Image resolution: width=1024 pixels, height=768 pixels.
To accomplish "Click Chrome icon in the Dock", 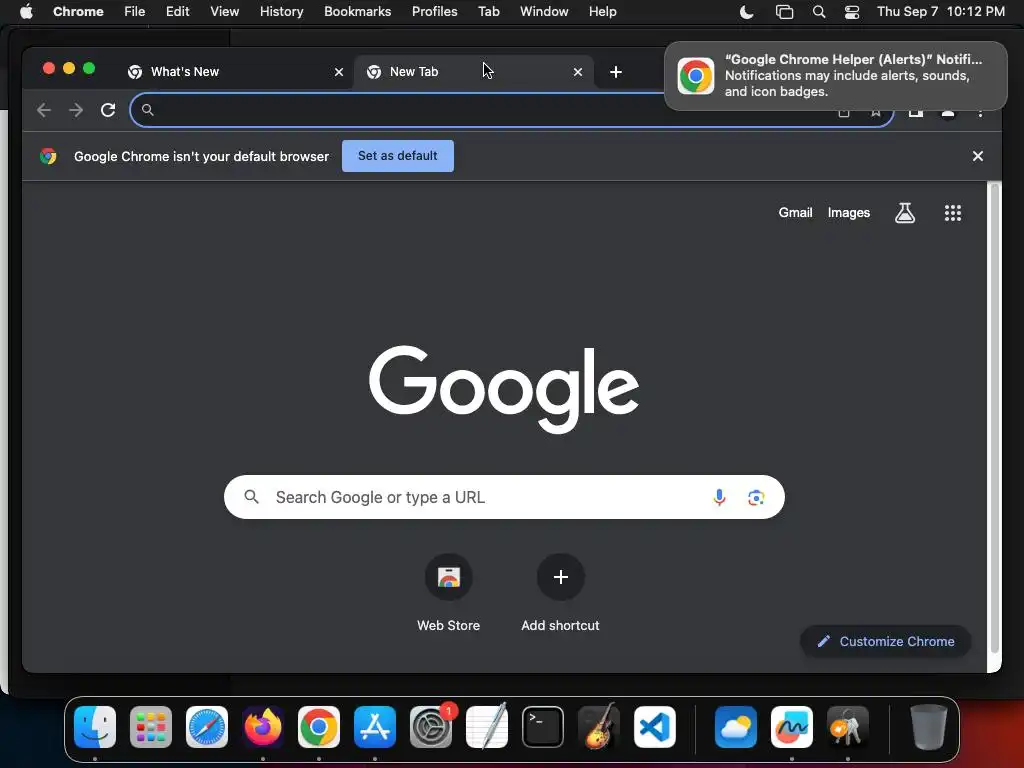I will coord(319,727).
